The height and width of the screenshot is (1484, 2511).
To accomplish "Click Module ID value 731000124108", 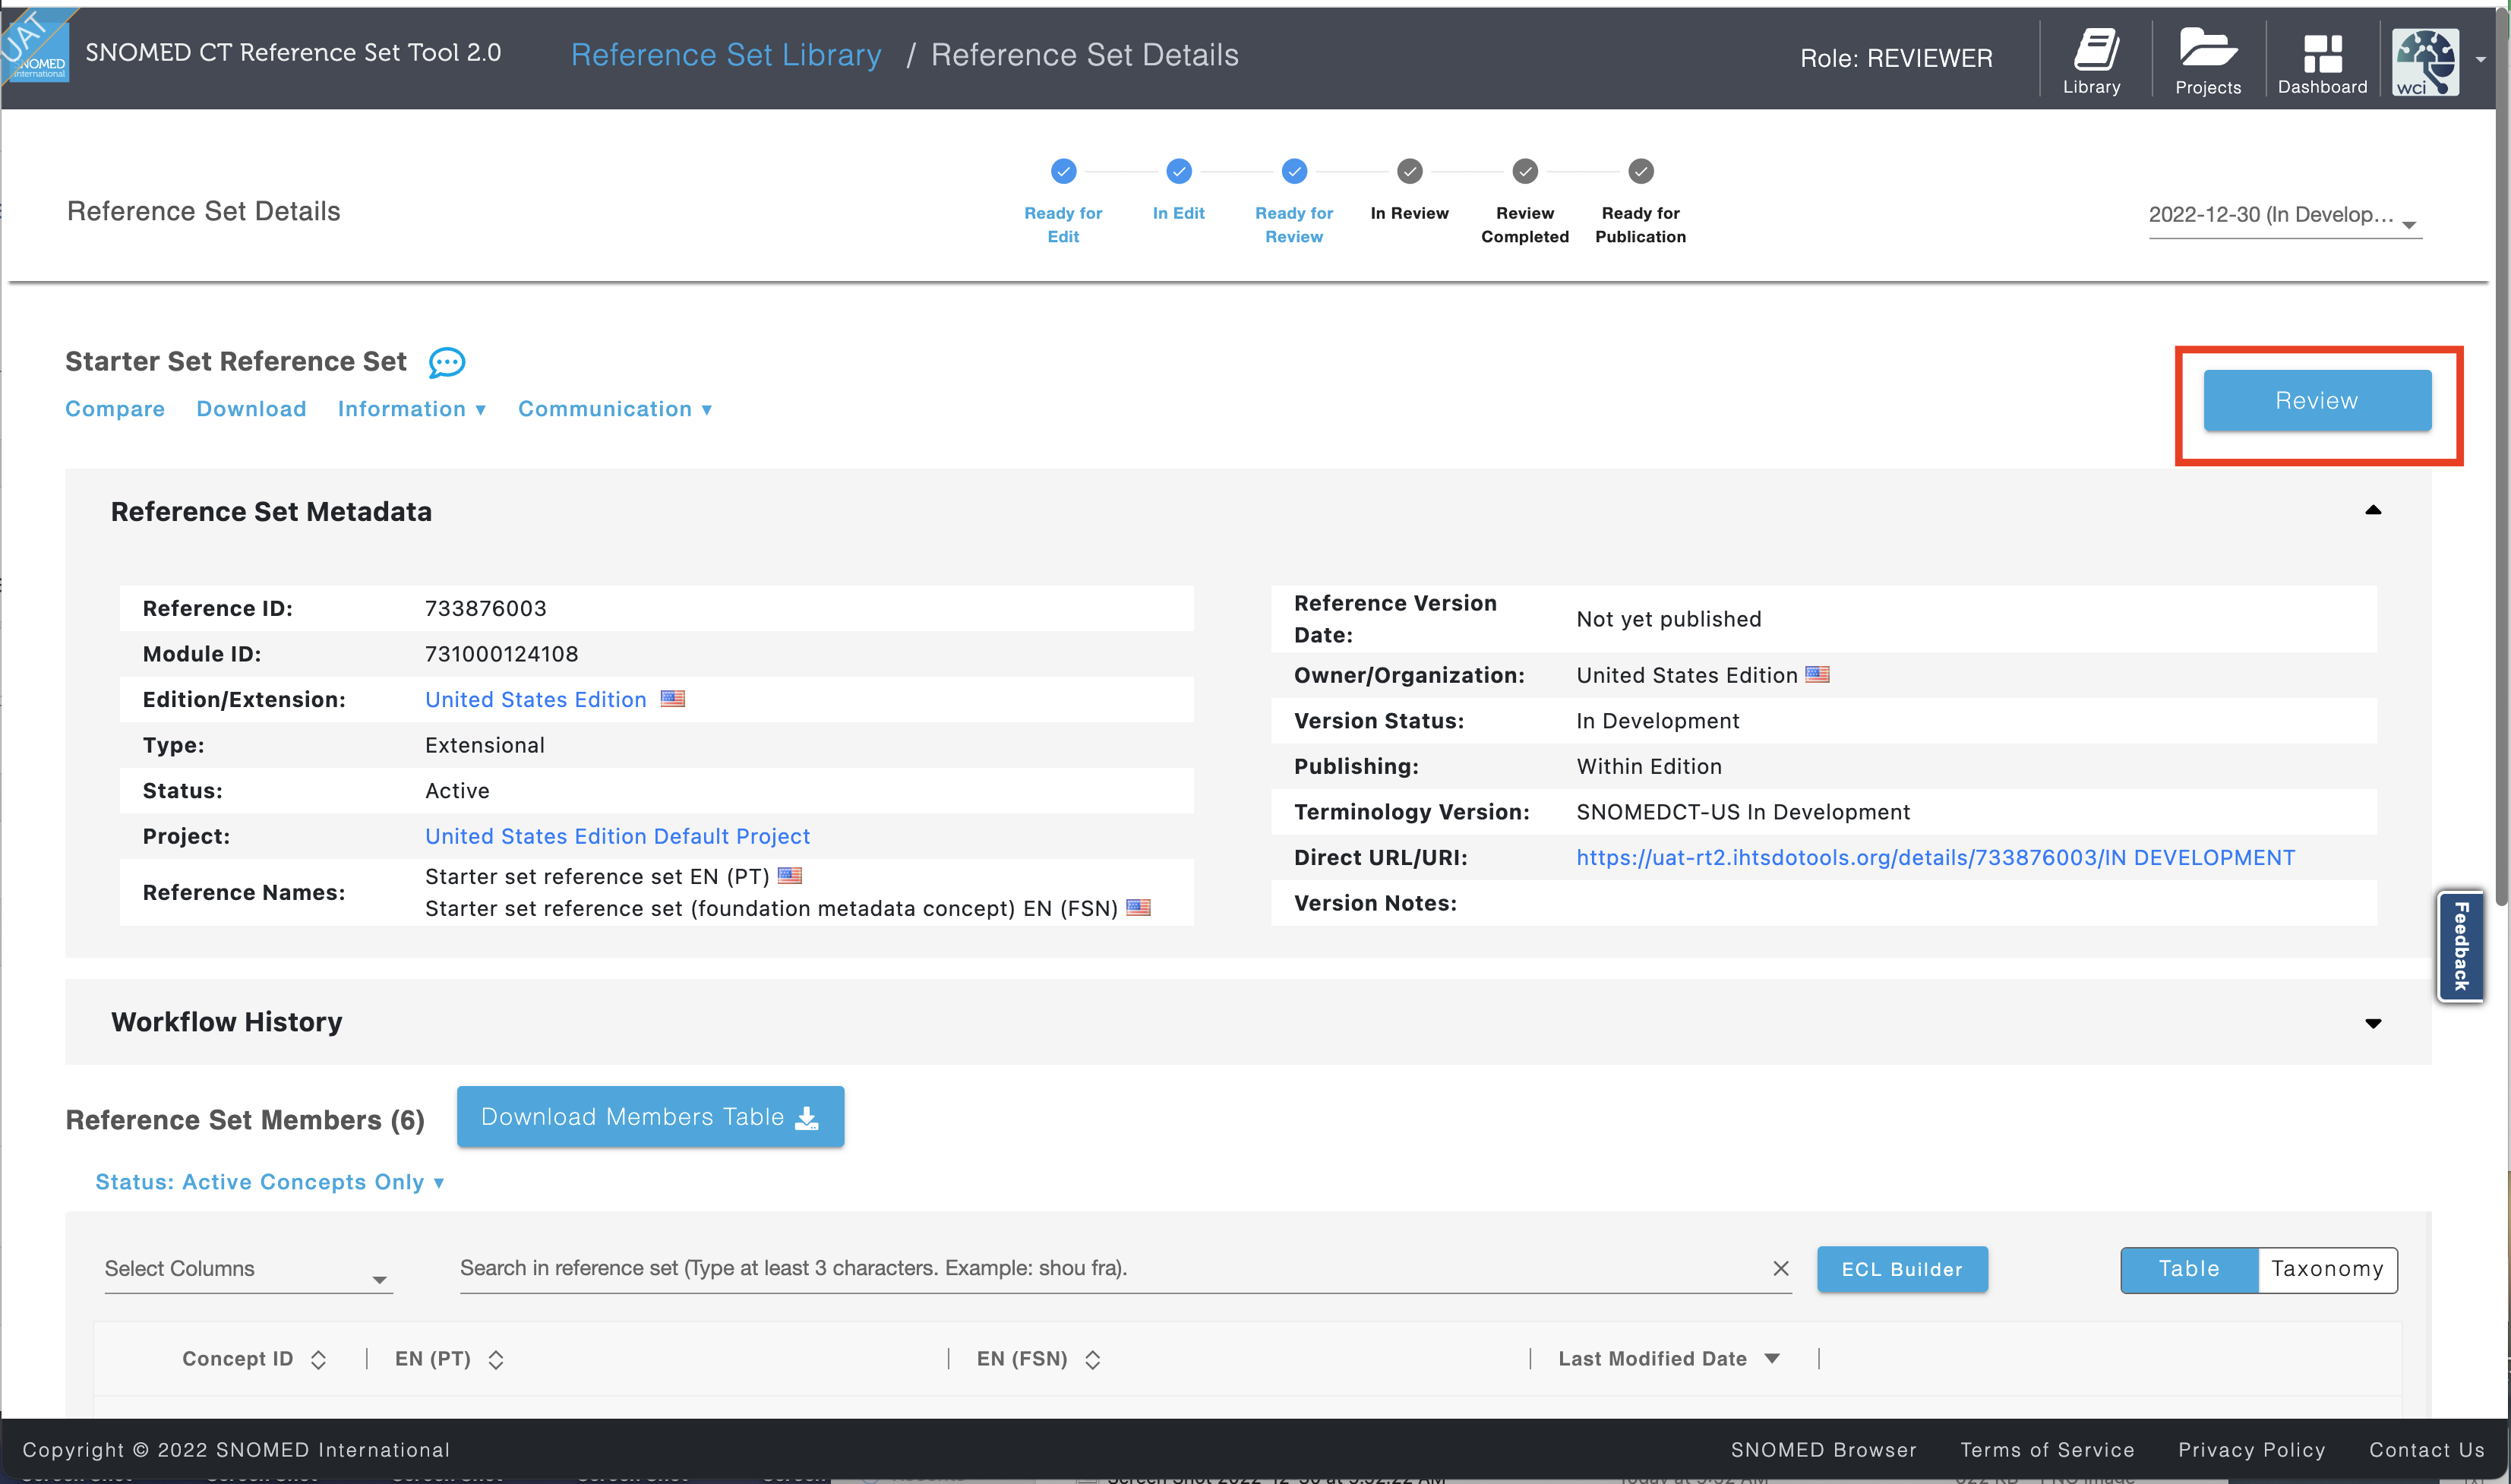I will tap(502, 654).
